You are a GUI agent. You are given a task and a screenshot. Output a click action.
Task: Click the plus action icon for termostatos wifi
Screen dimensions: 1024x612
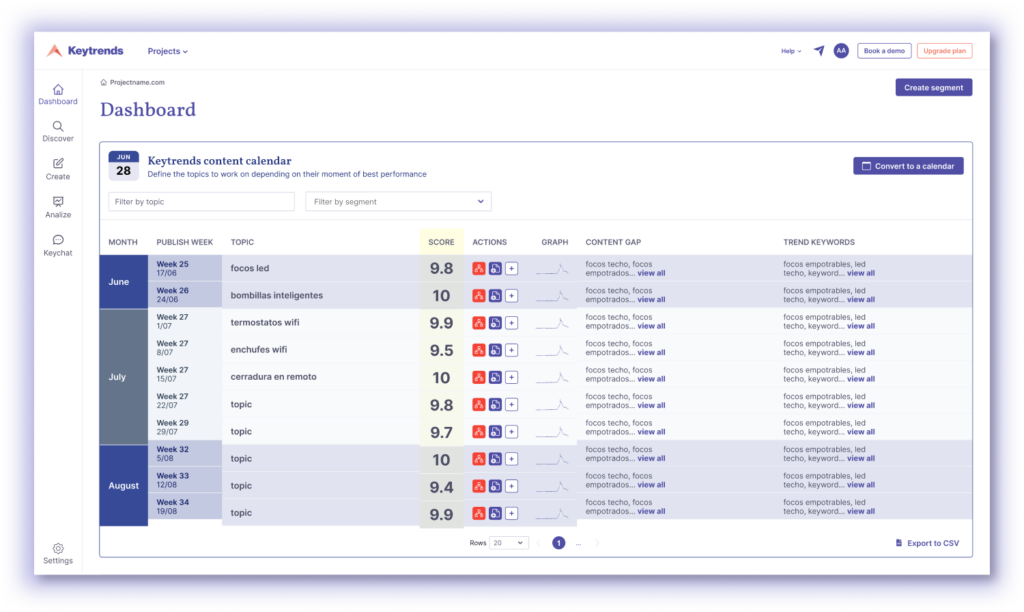(512, 322)
